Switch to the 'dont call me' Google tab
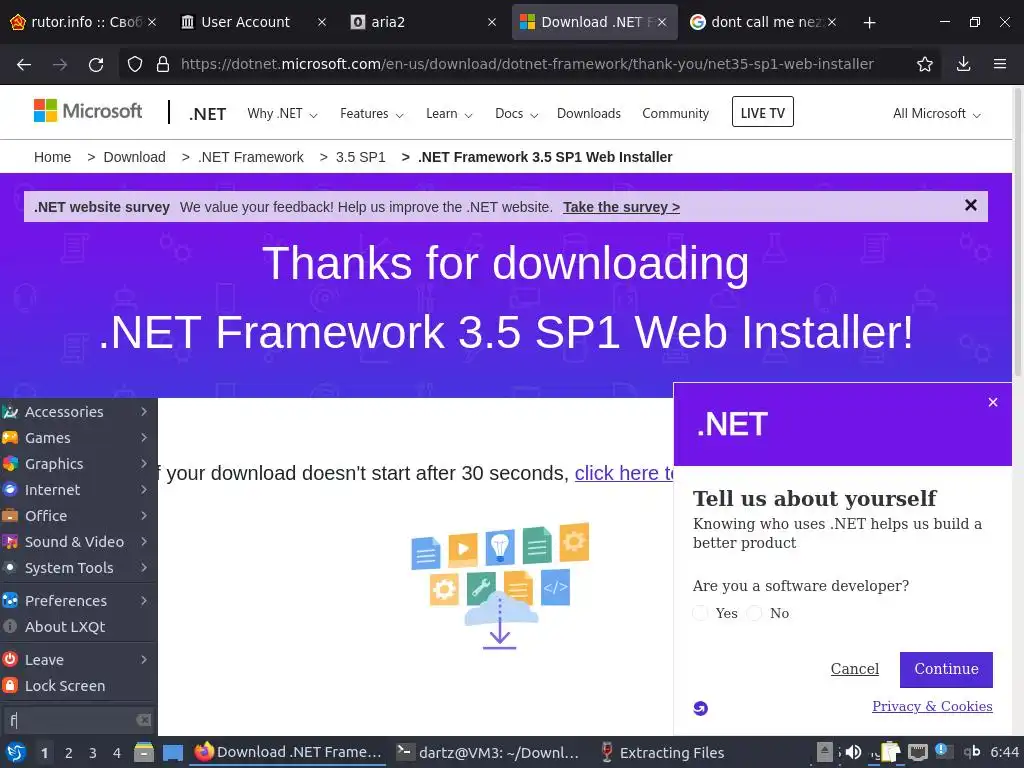The image size is (1024, 768). [763, 22]
